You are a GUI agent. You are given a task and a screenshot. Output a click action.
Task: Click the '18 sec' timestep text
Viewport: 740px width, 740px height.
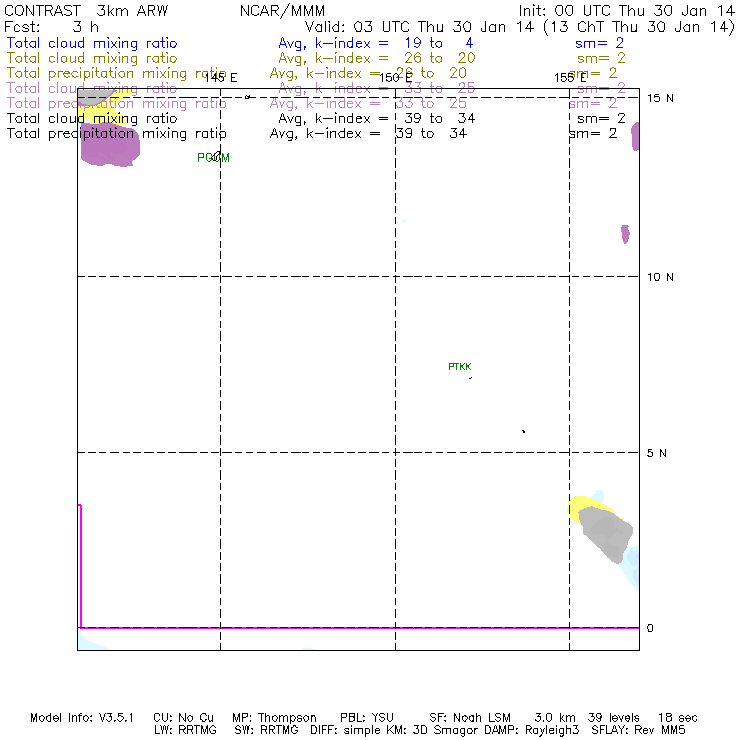(678, 718)
